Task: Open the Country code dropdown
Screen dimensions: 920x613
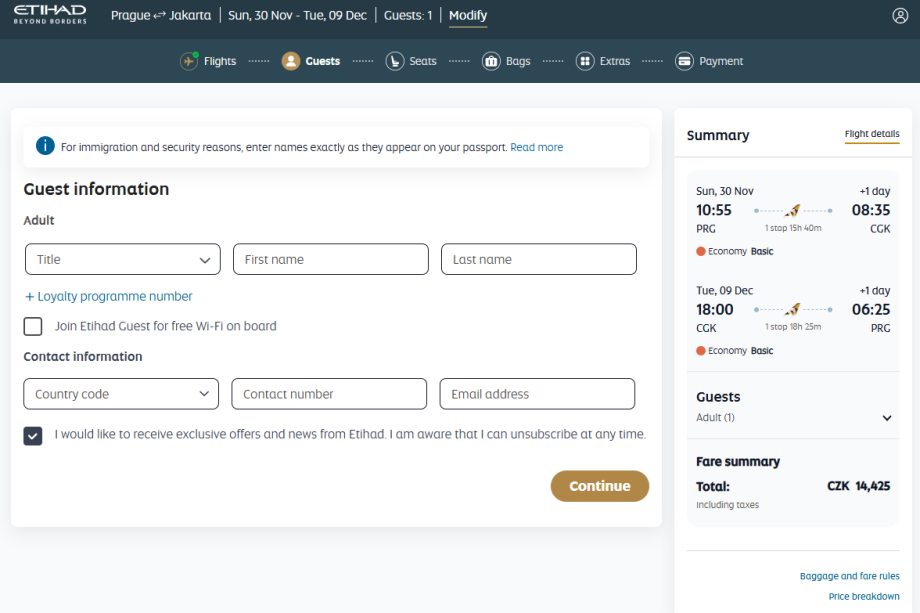Action: tap(121, 394)
